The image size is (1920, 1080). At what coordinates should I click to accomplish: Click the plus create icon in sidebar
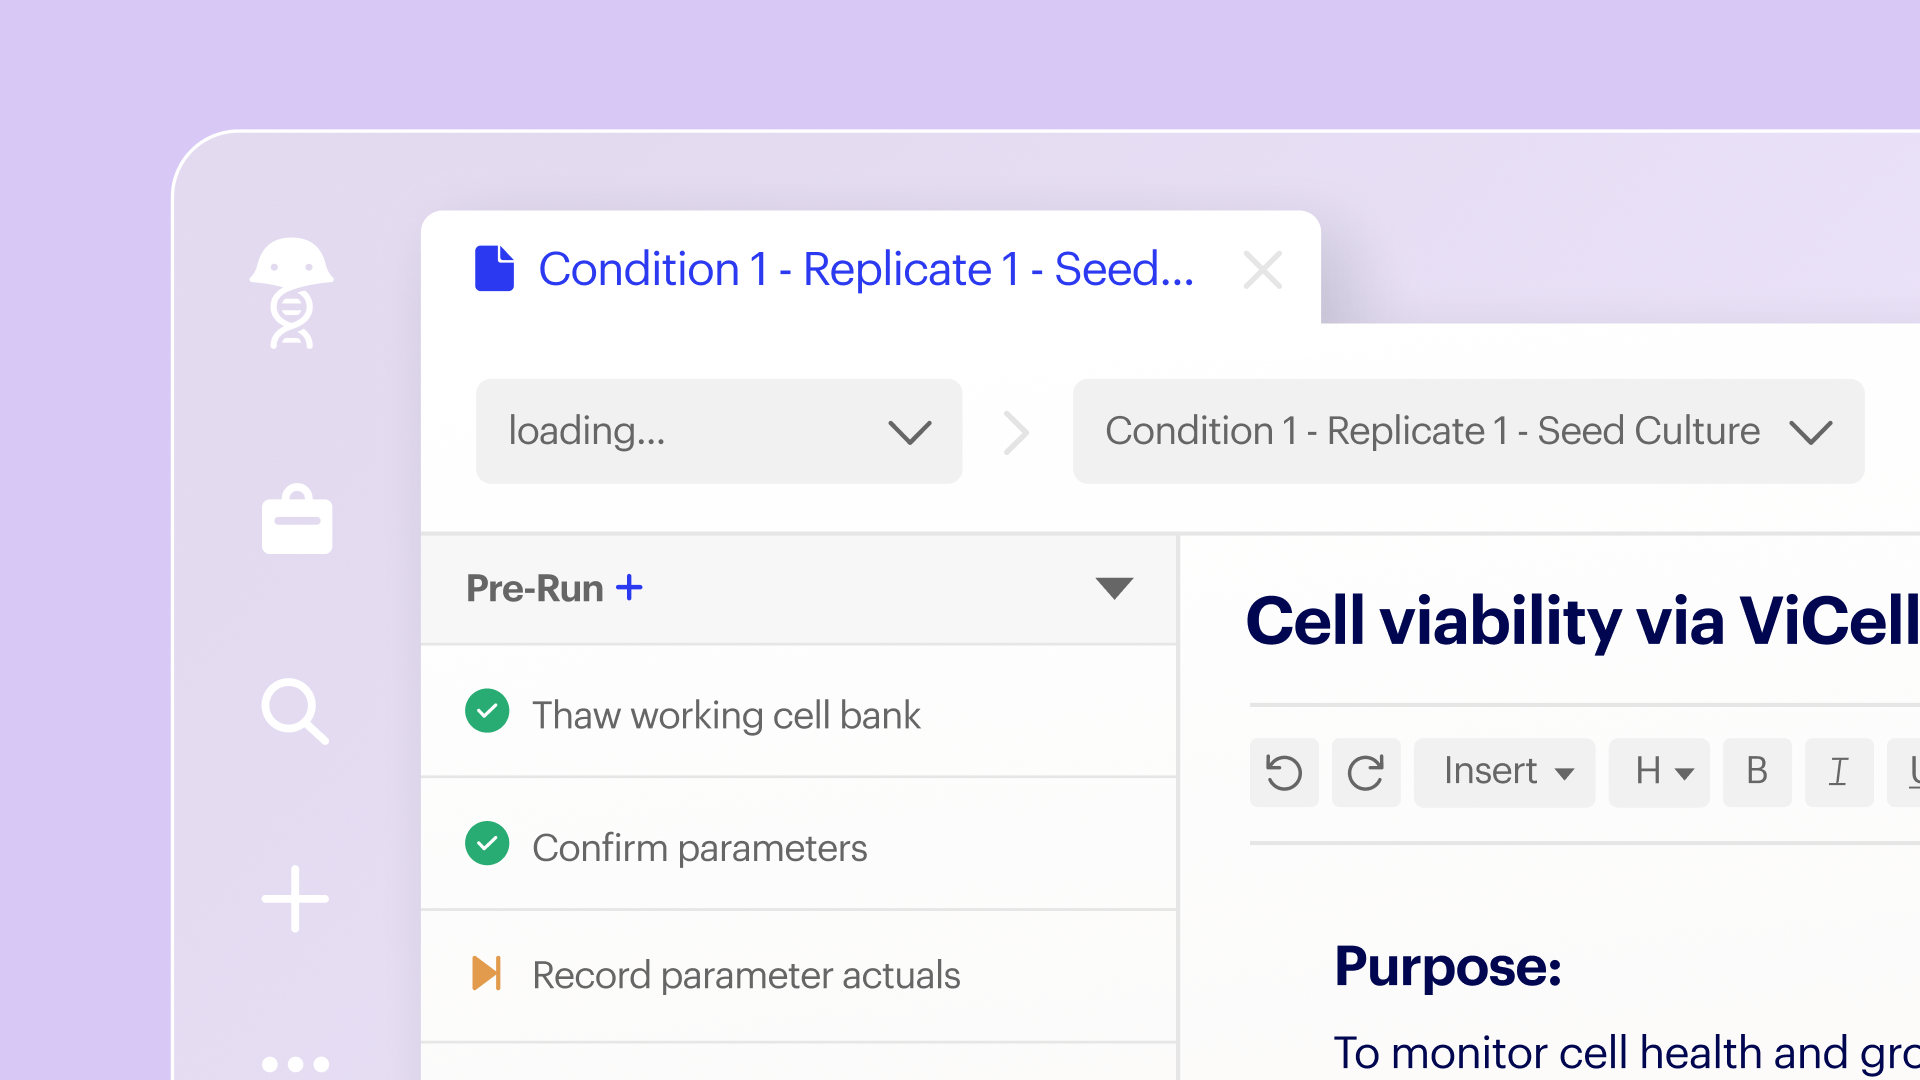point(295,899)
